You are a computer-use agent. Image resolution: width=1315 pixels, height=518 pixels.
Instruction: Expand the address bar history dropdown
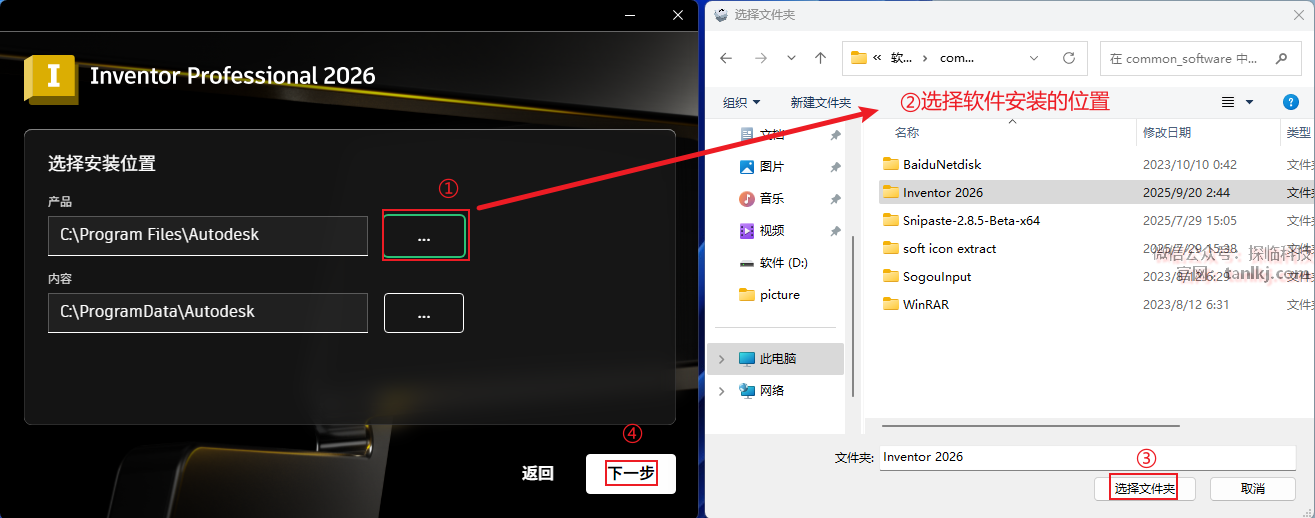pos(1036,58)
